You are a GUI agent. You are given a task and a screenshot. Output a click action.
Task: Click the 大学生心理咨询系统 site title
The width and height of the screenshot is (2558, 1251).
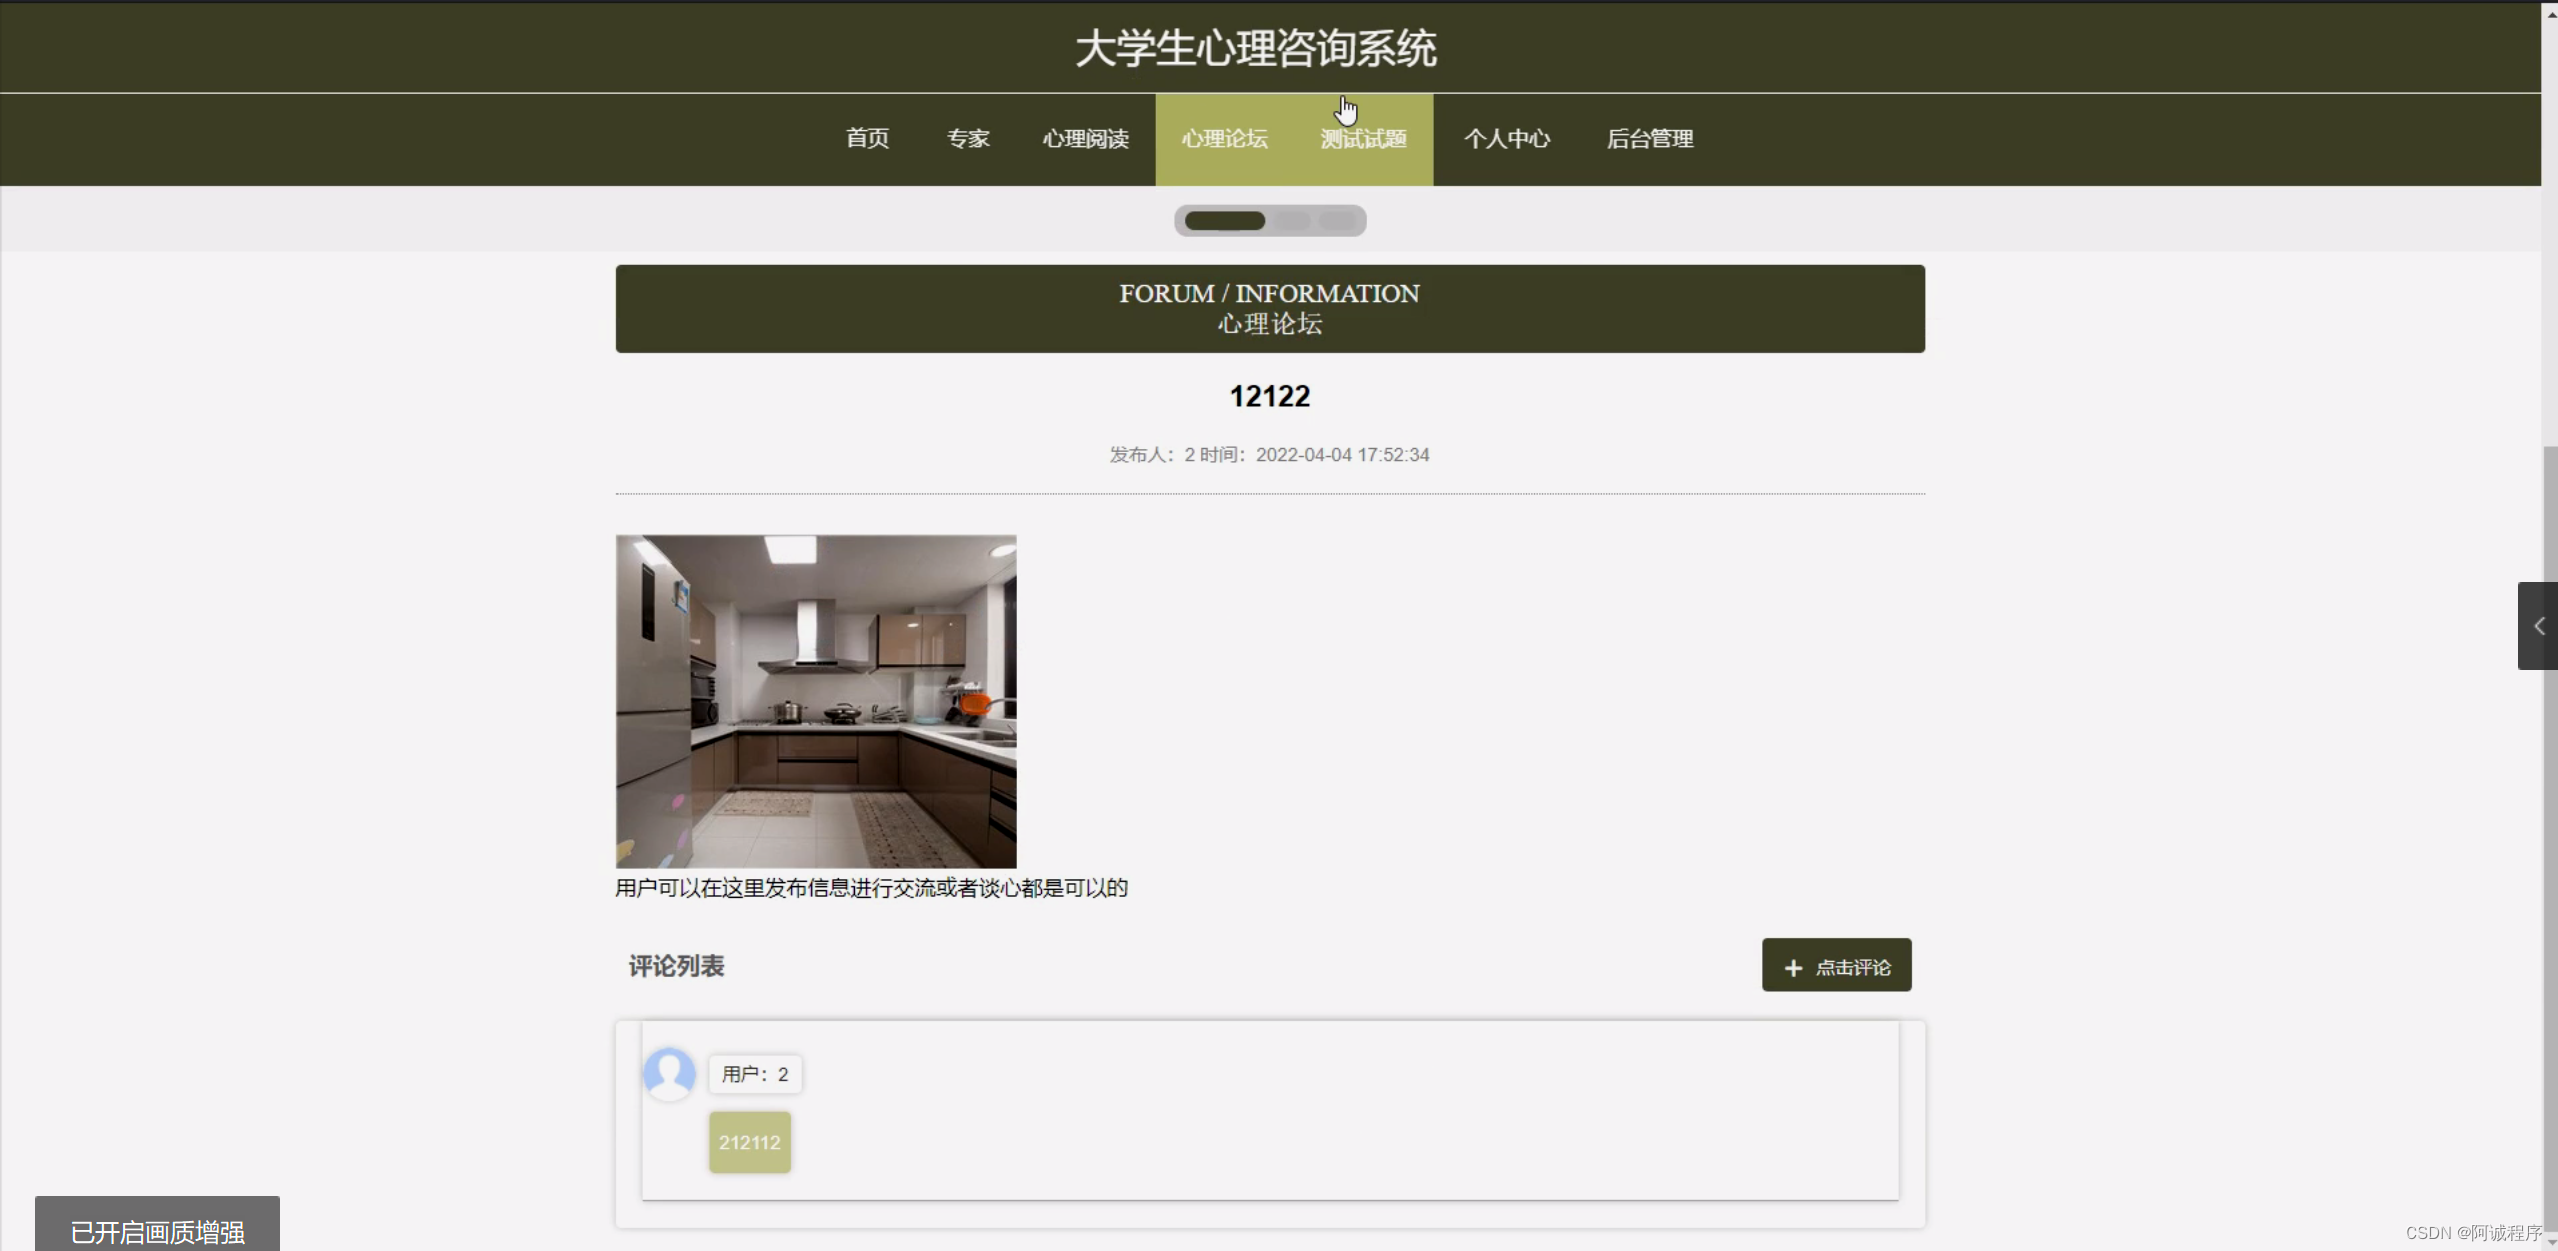[x=1256, y=48]
